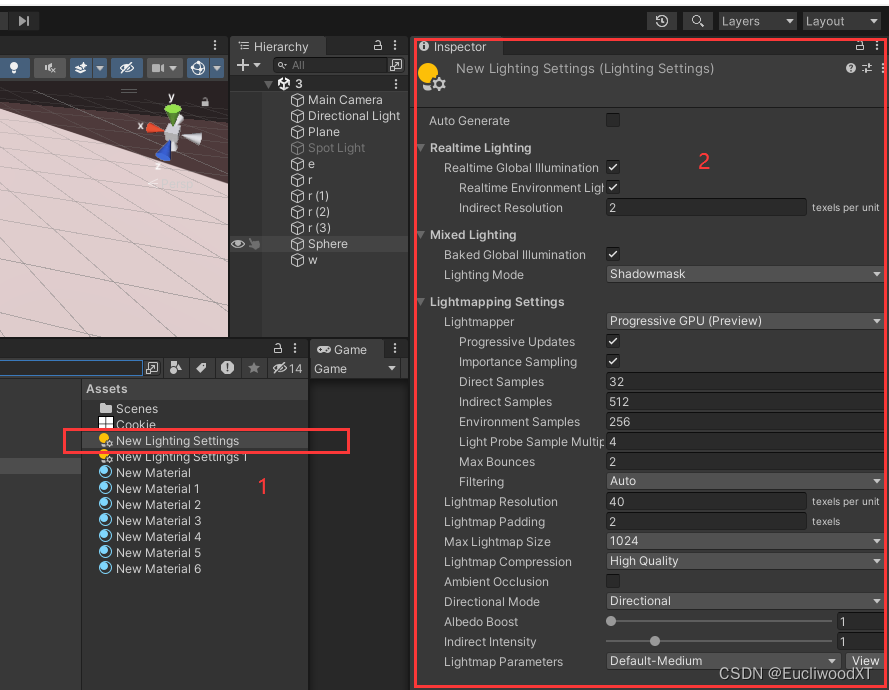This screenshot has height=690, width=889.
Task: Click the Step frame playback button
Action: pyautogui.click(x=23, y=21)
